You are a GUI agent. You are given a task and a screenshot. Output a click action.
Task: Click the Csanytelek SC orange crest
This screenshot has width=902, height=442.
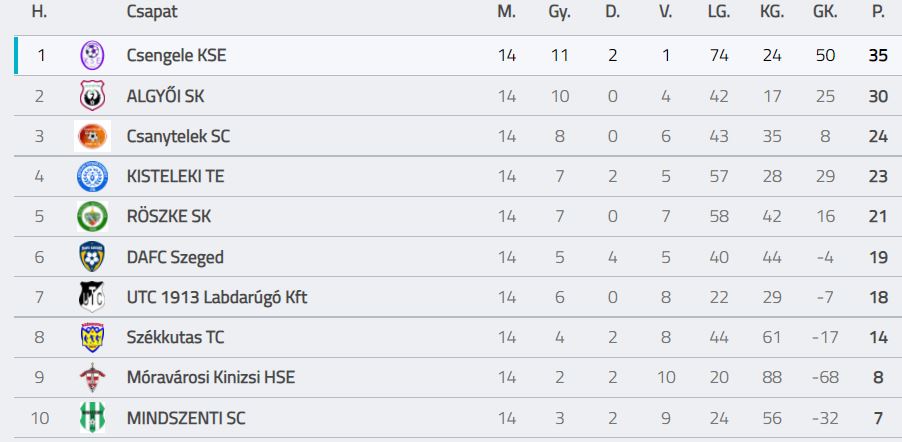pyautogui.click(x=92, y=136)
